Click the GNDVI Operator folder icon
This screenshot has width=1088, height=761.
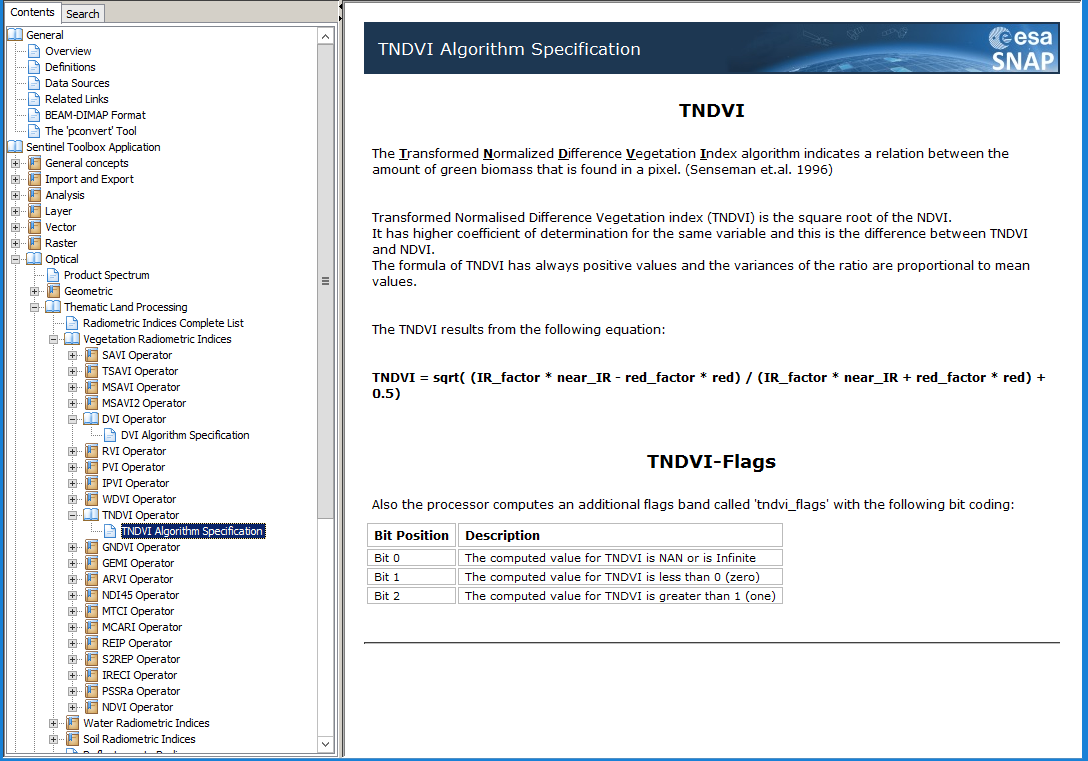click(x=91, y=547)
